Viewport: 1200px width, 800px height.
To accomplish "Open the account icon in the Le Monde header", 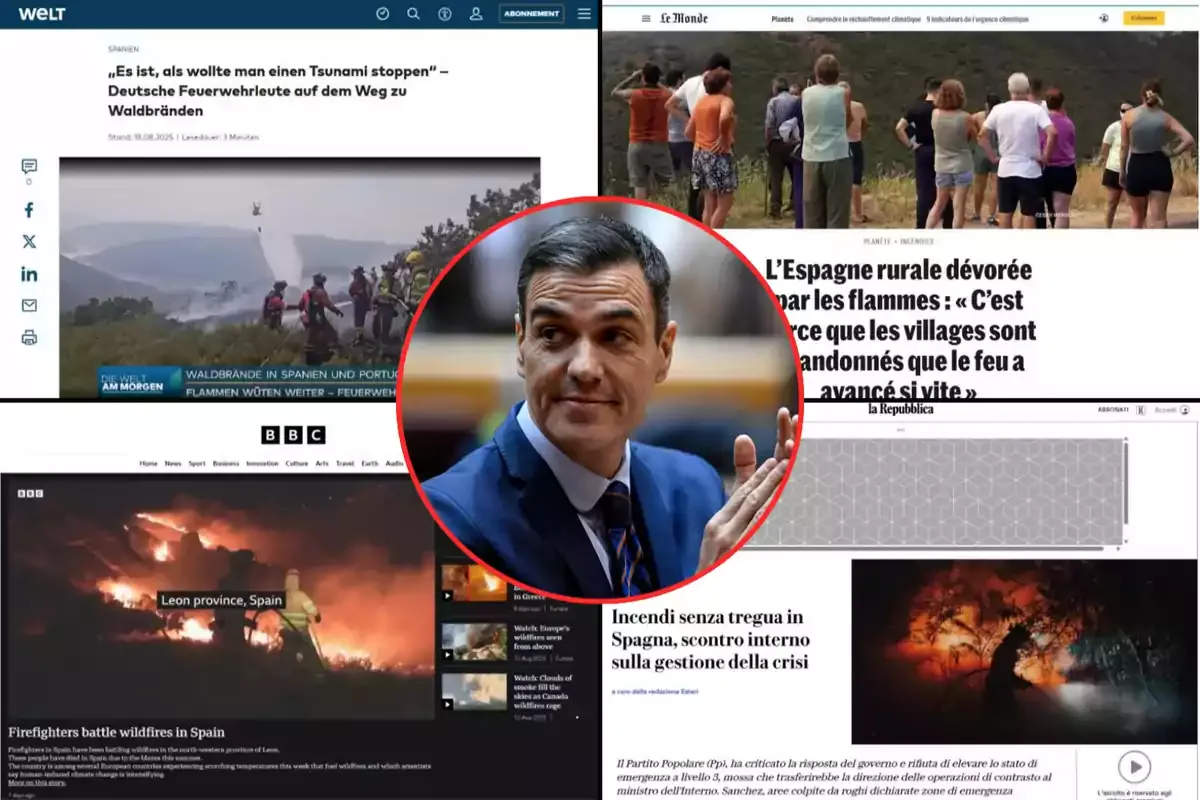I will coord(1103,18).
